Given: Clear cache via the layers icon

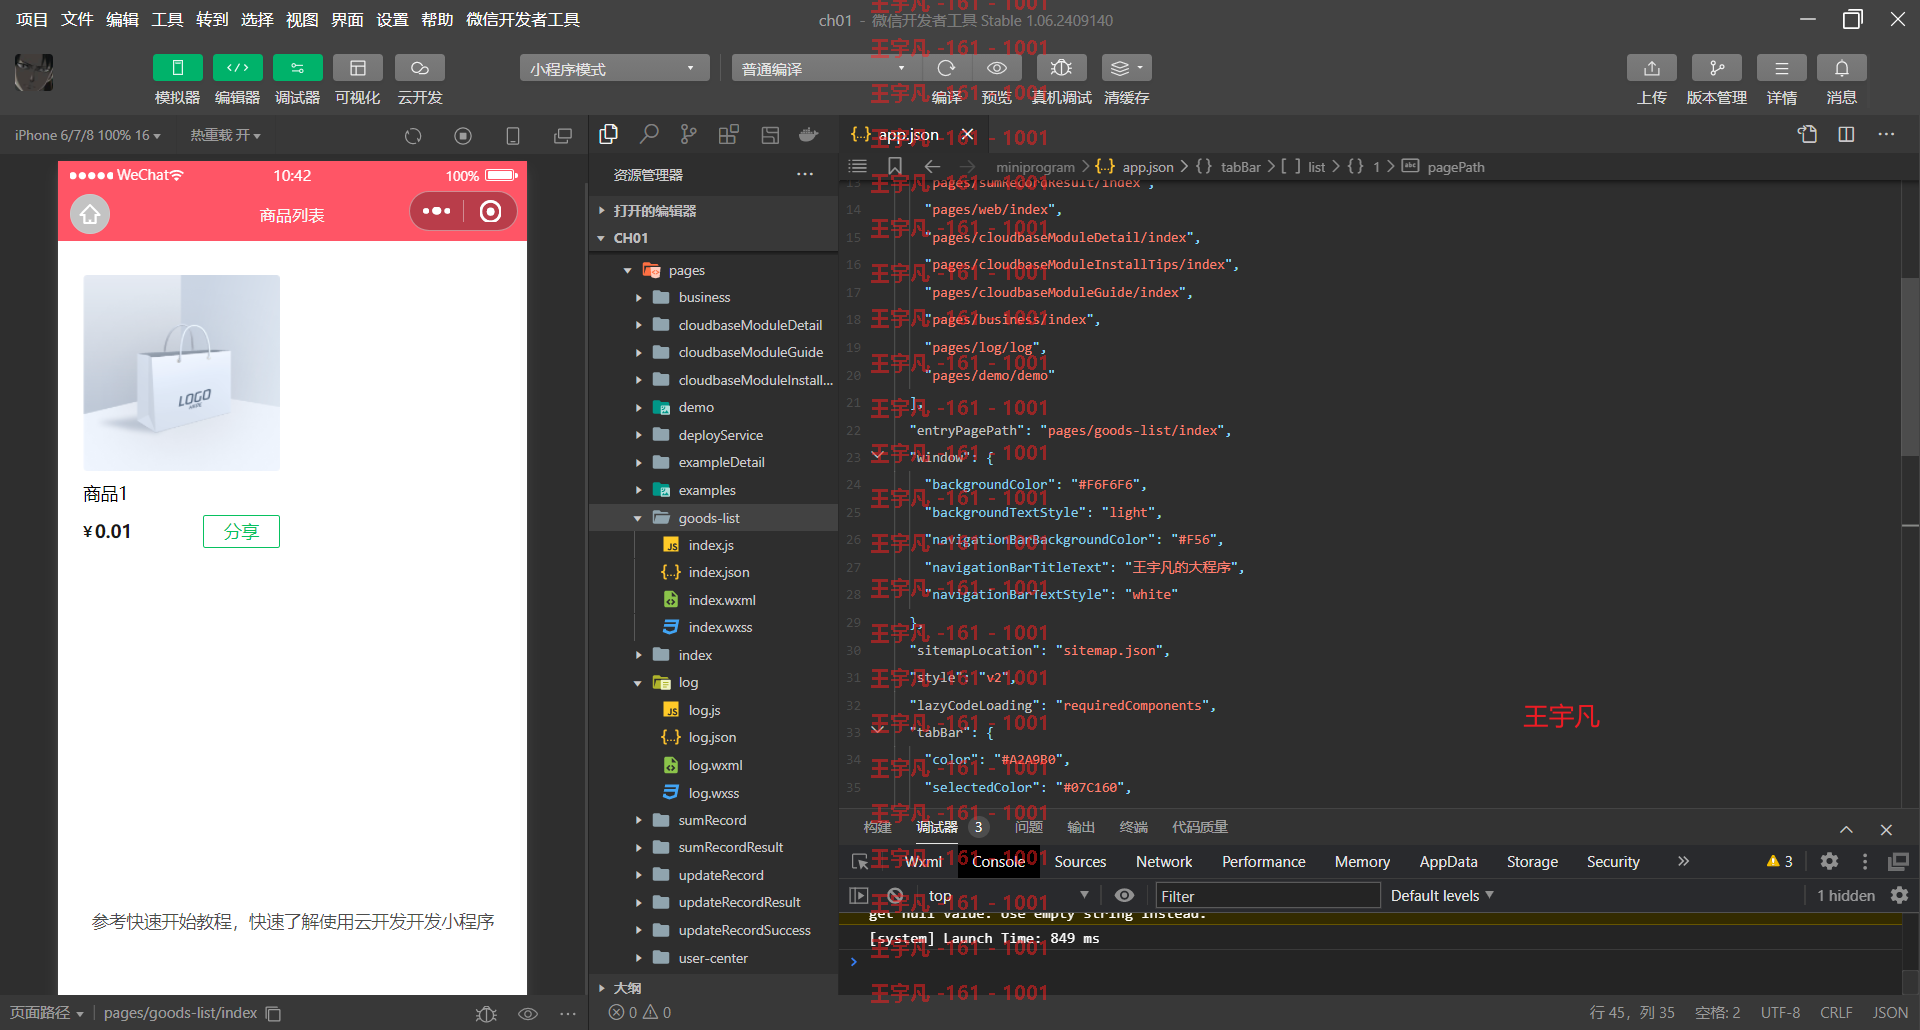Looking at the screenshot, I should coord(1126,68).
